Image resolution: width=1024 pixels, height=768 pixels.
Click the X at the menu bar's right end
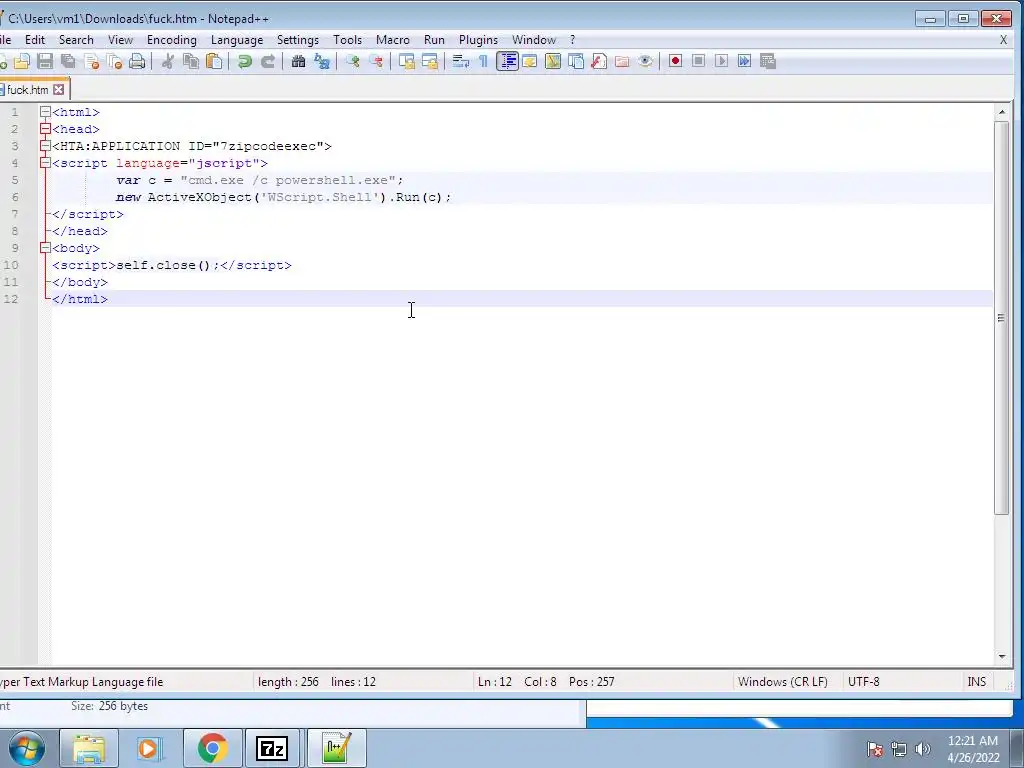pyautogui.click(x=1004, y=40)
